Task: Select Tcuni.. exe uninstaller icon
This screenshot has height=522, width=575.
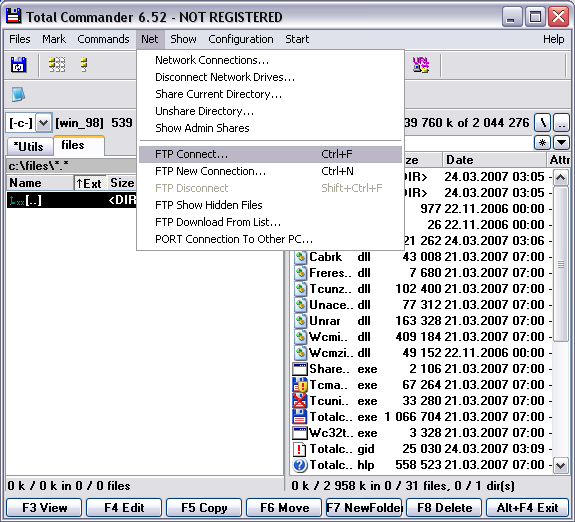Action: click(x=300, y=401)
